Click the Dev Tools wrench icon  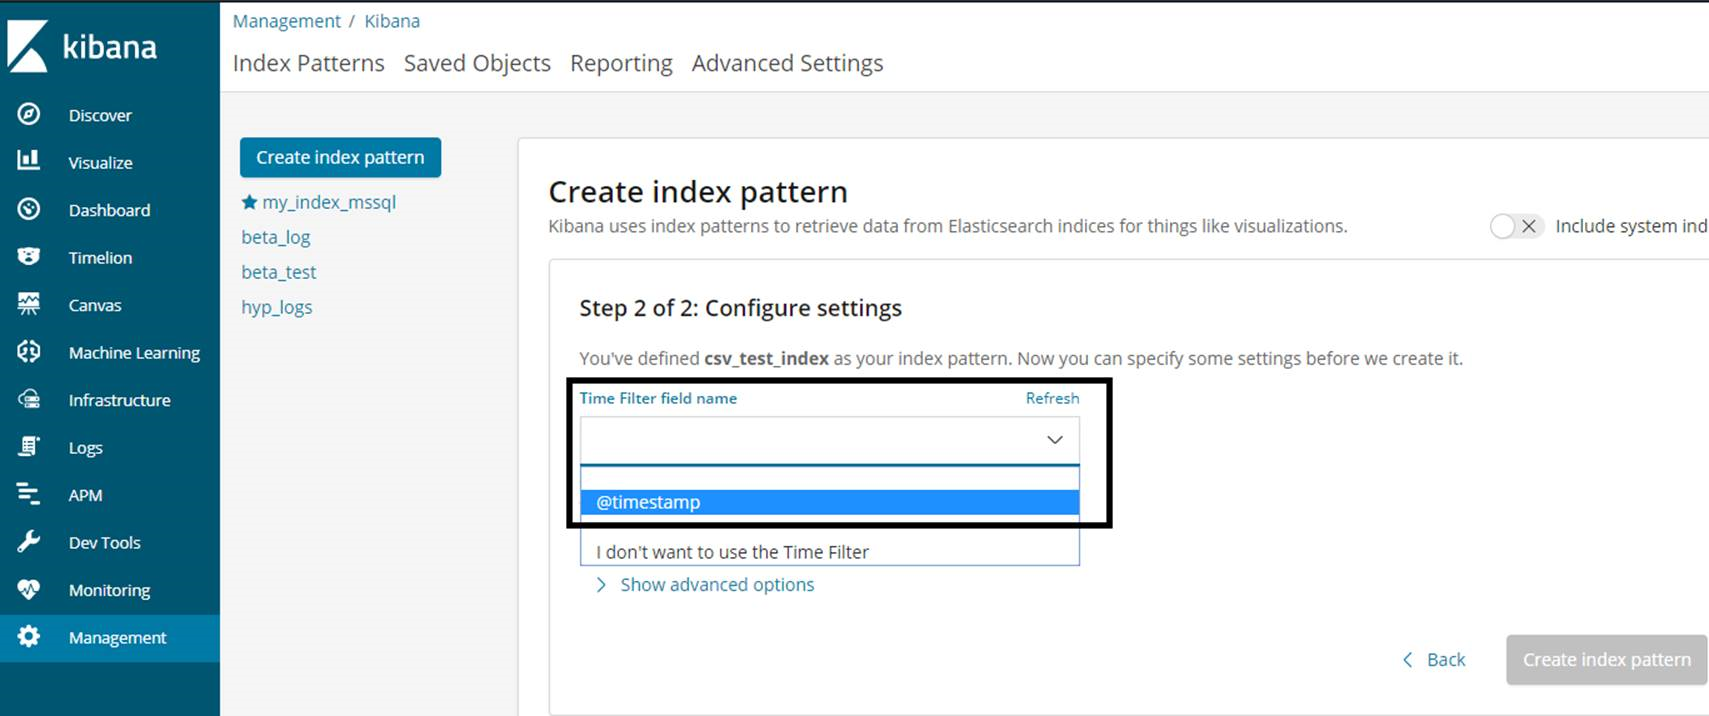(29, 541)
